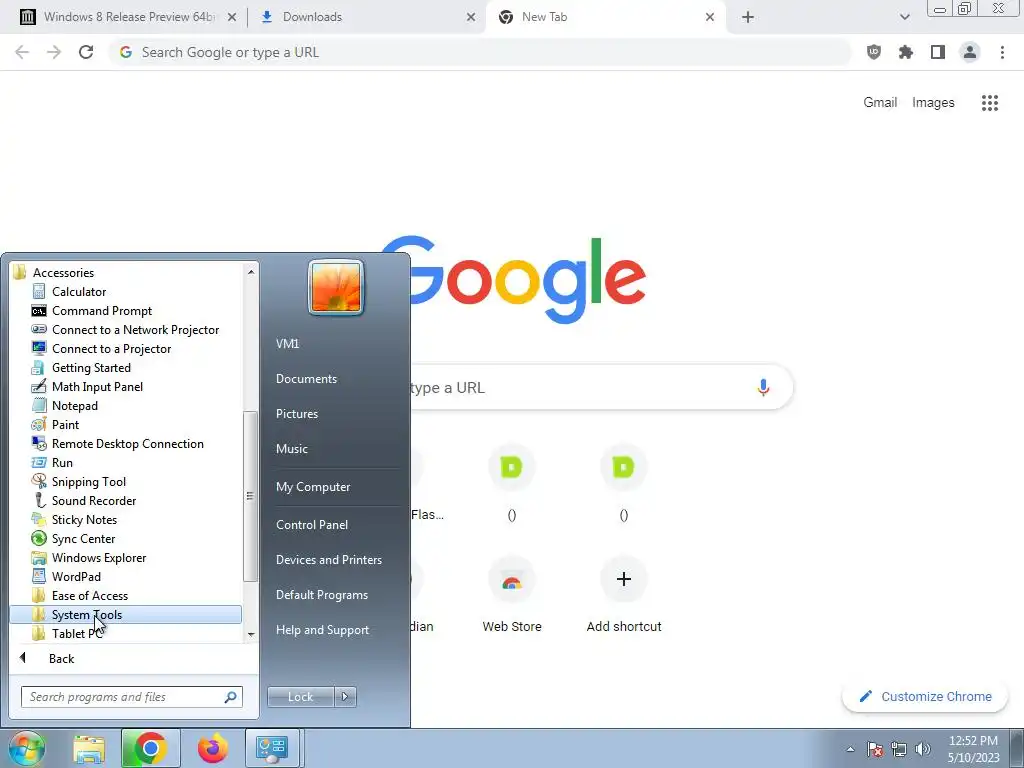Open the tab search dropdown
This screenshot has height=768, width=1024.
coord(904,18)
